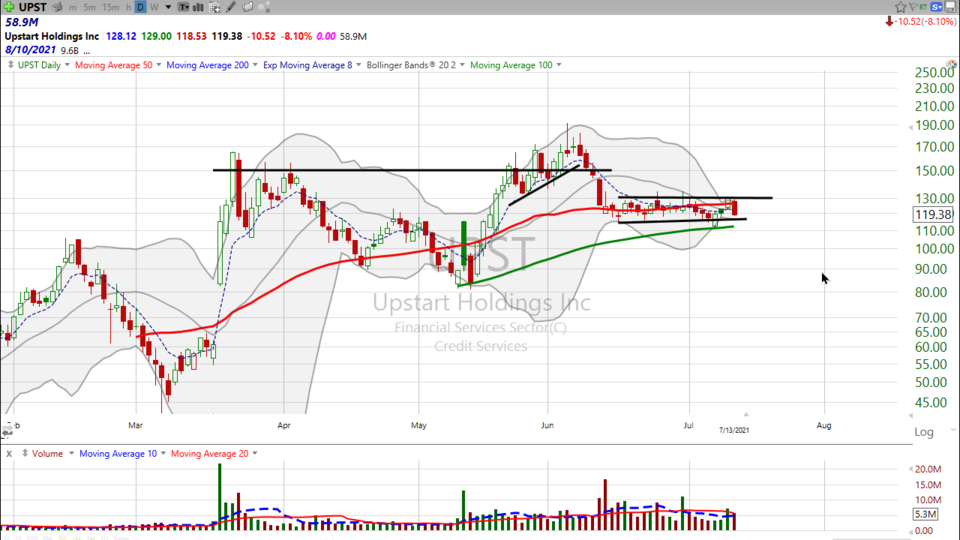Open the blue S dropdown button
Viewport: 960px width, 540px height.
click(x=936, y=7)
